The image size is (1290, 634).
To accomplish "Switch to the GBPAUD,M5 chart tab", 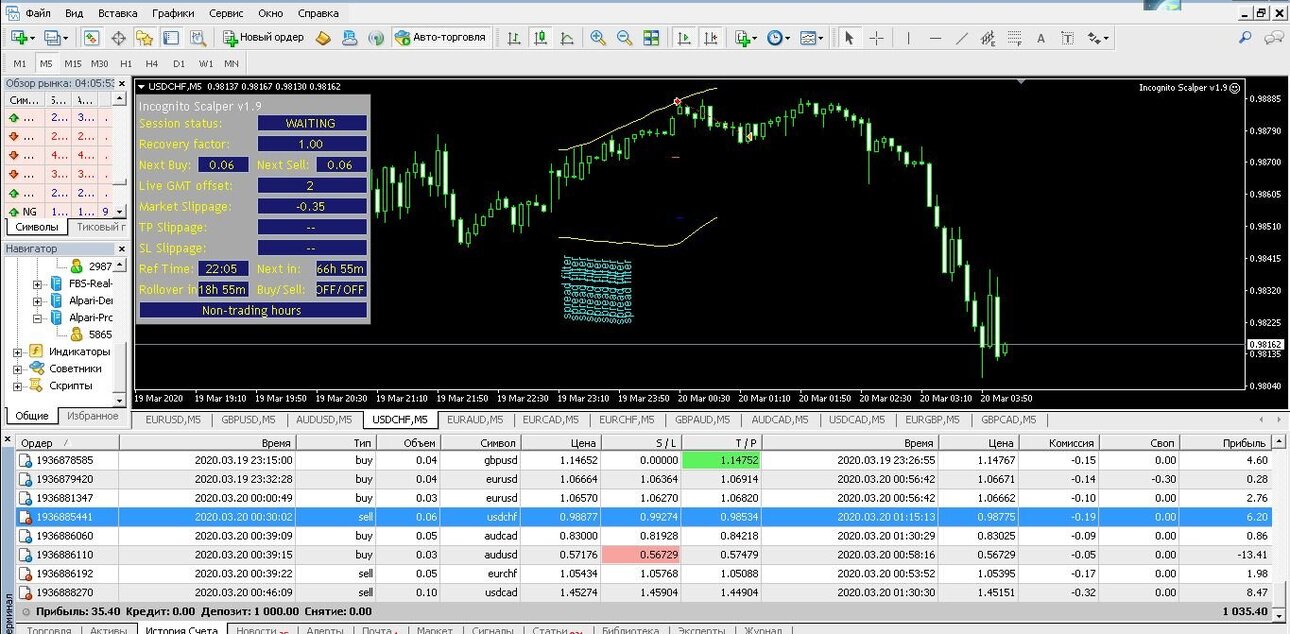I will click(702, 420).
